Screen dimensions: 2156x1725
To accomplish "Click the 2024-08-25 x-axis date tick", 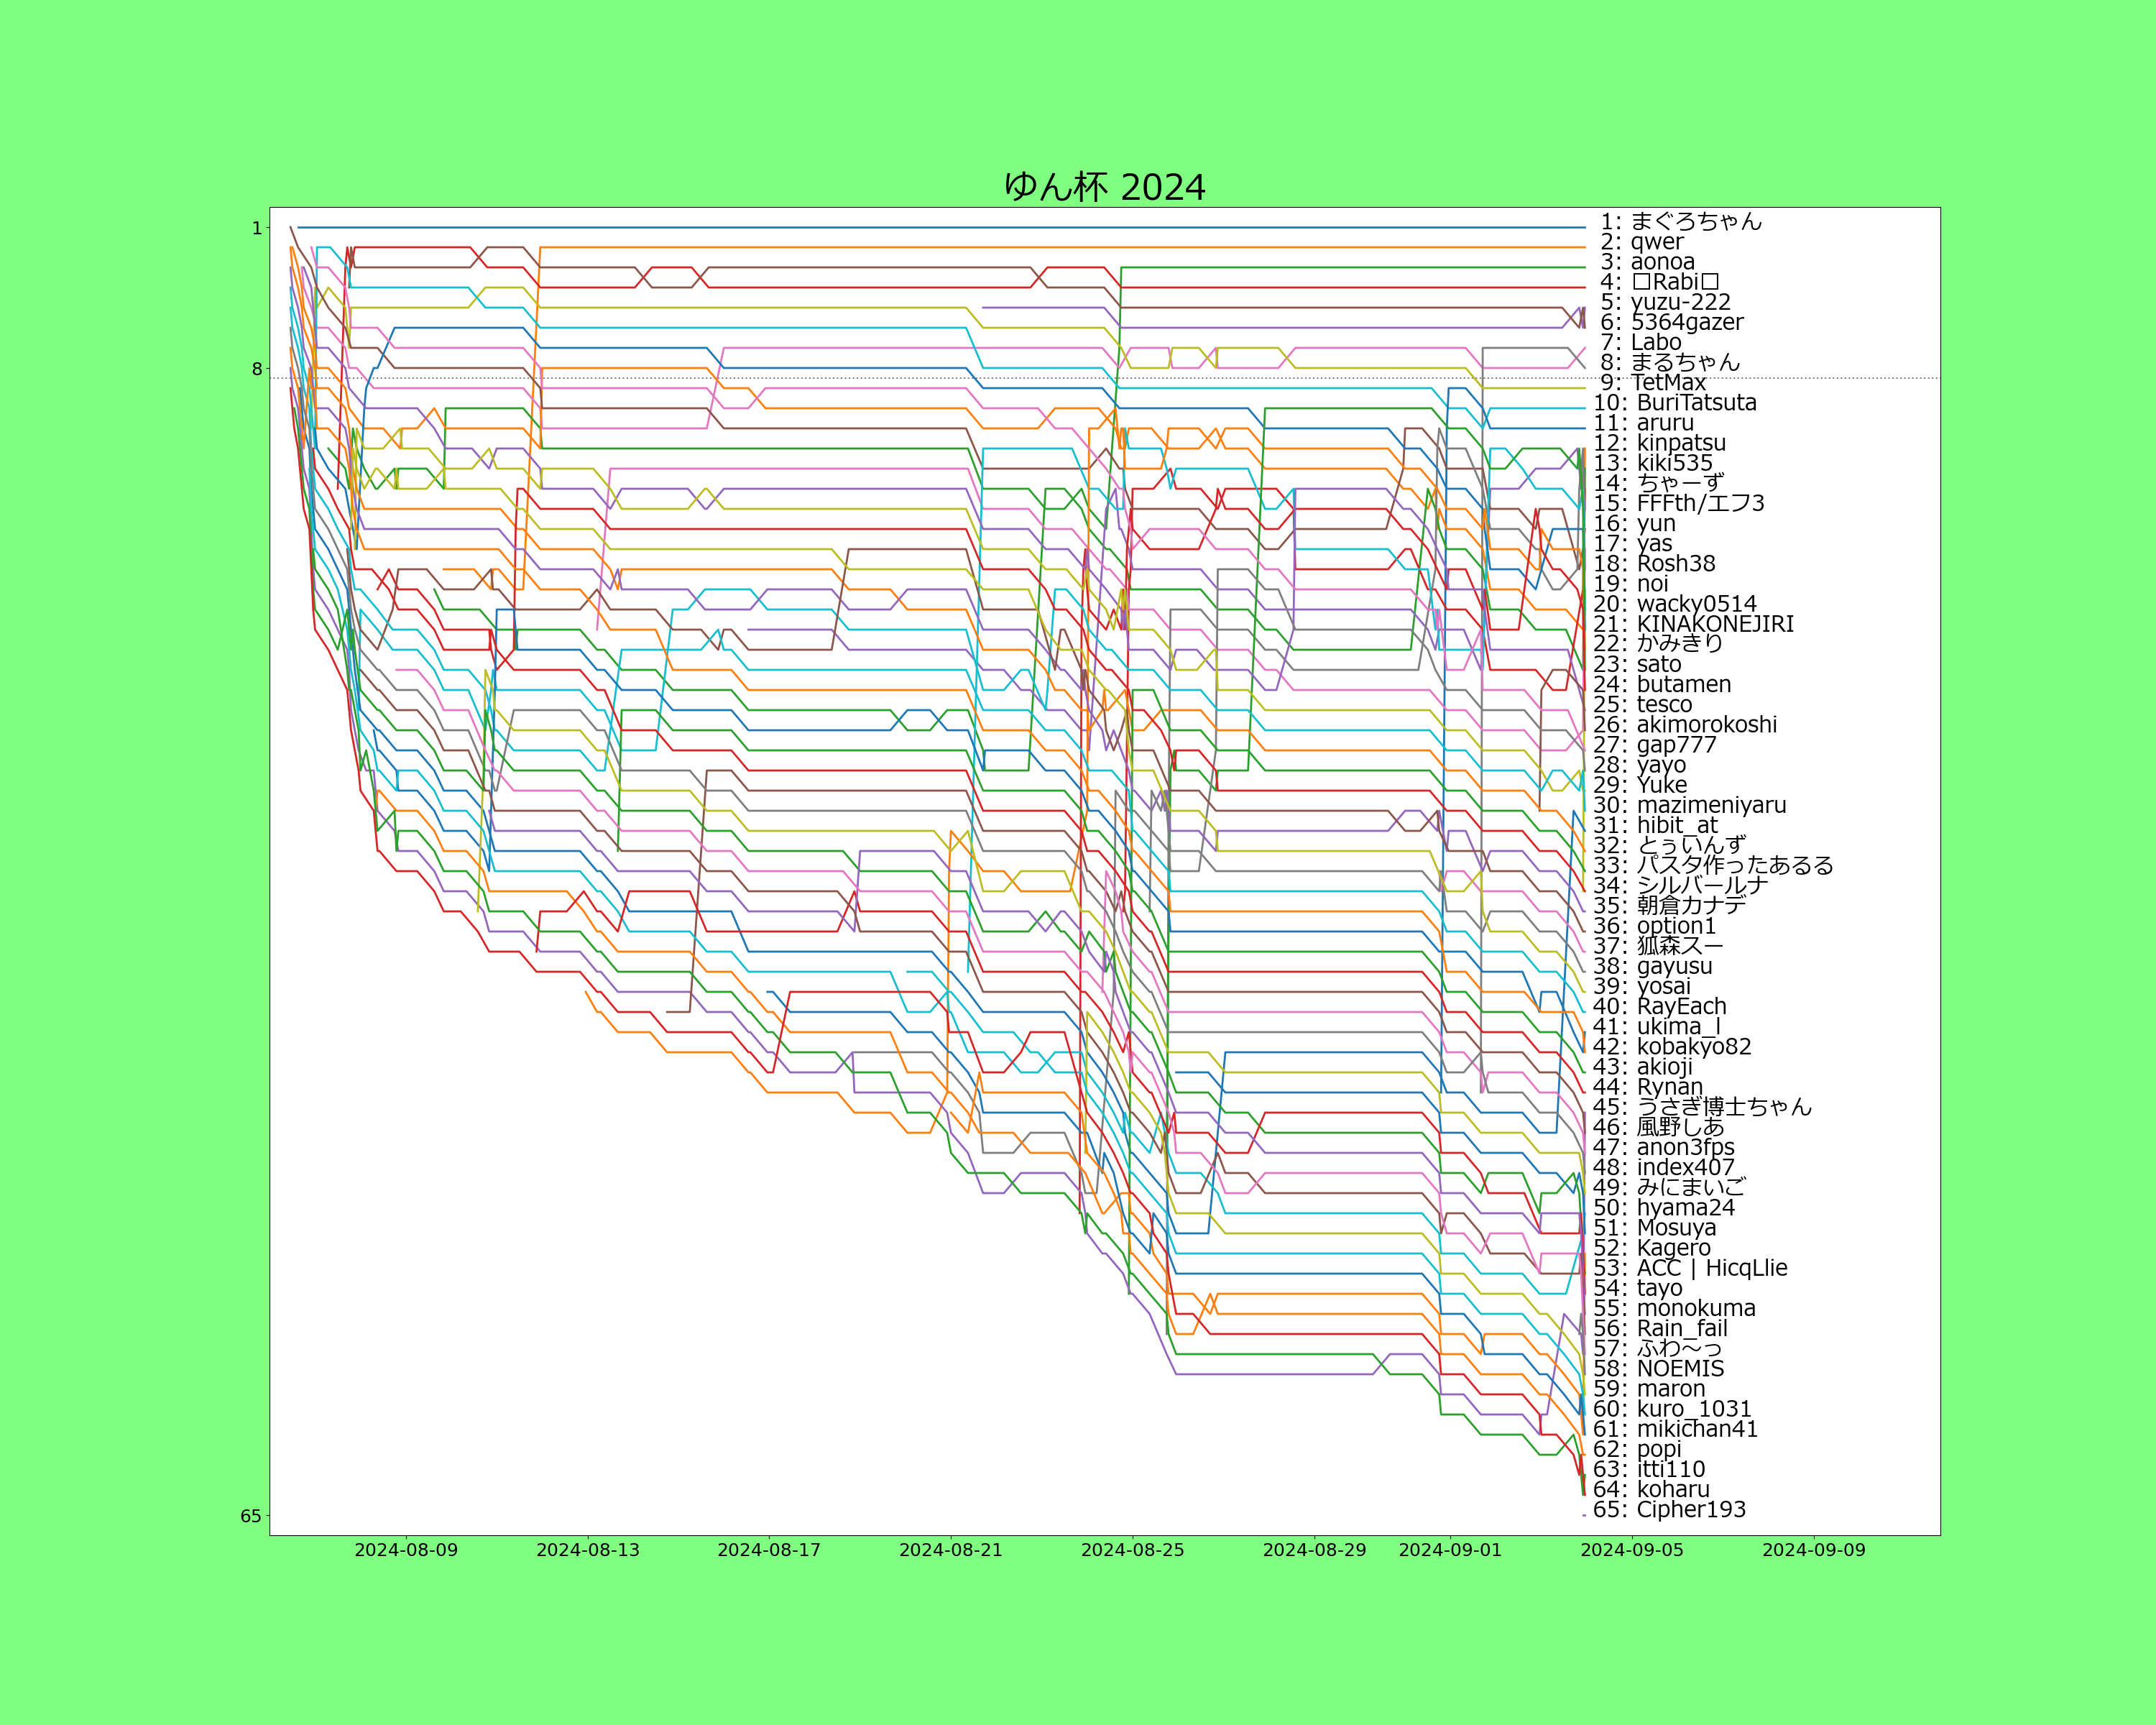I will pos(1132,1550).
